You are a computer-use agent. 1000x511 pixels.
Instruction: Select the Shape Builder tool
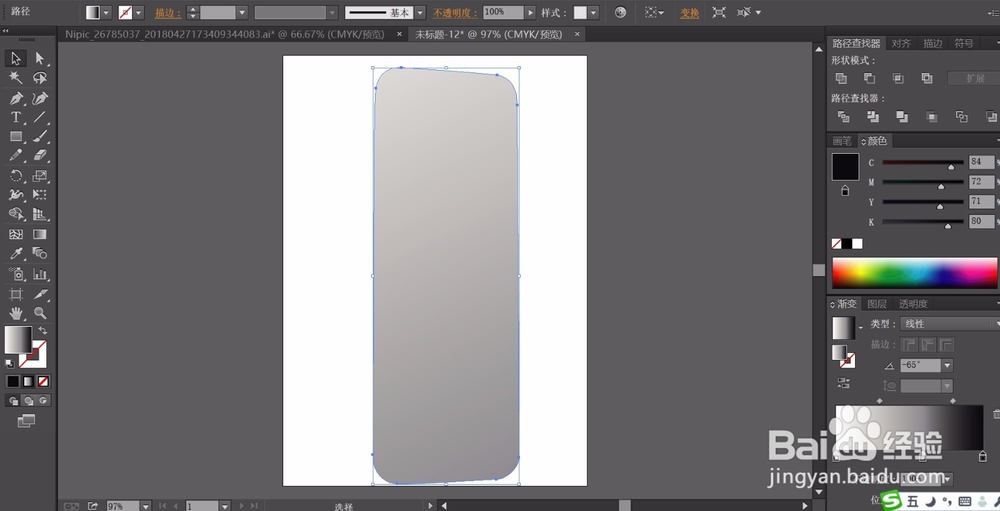[x=16, y=214]
